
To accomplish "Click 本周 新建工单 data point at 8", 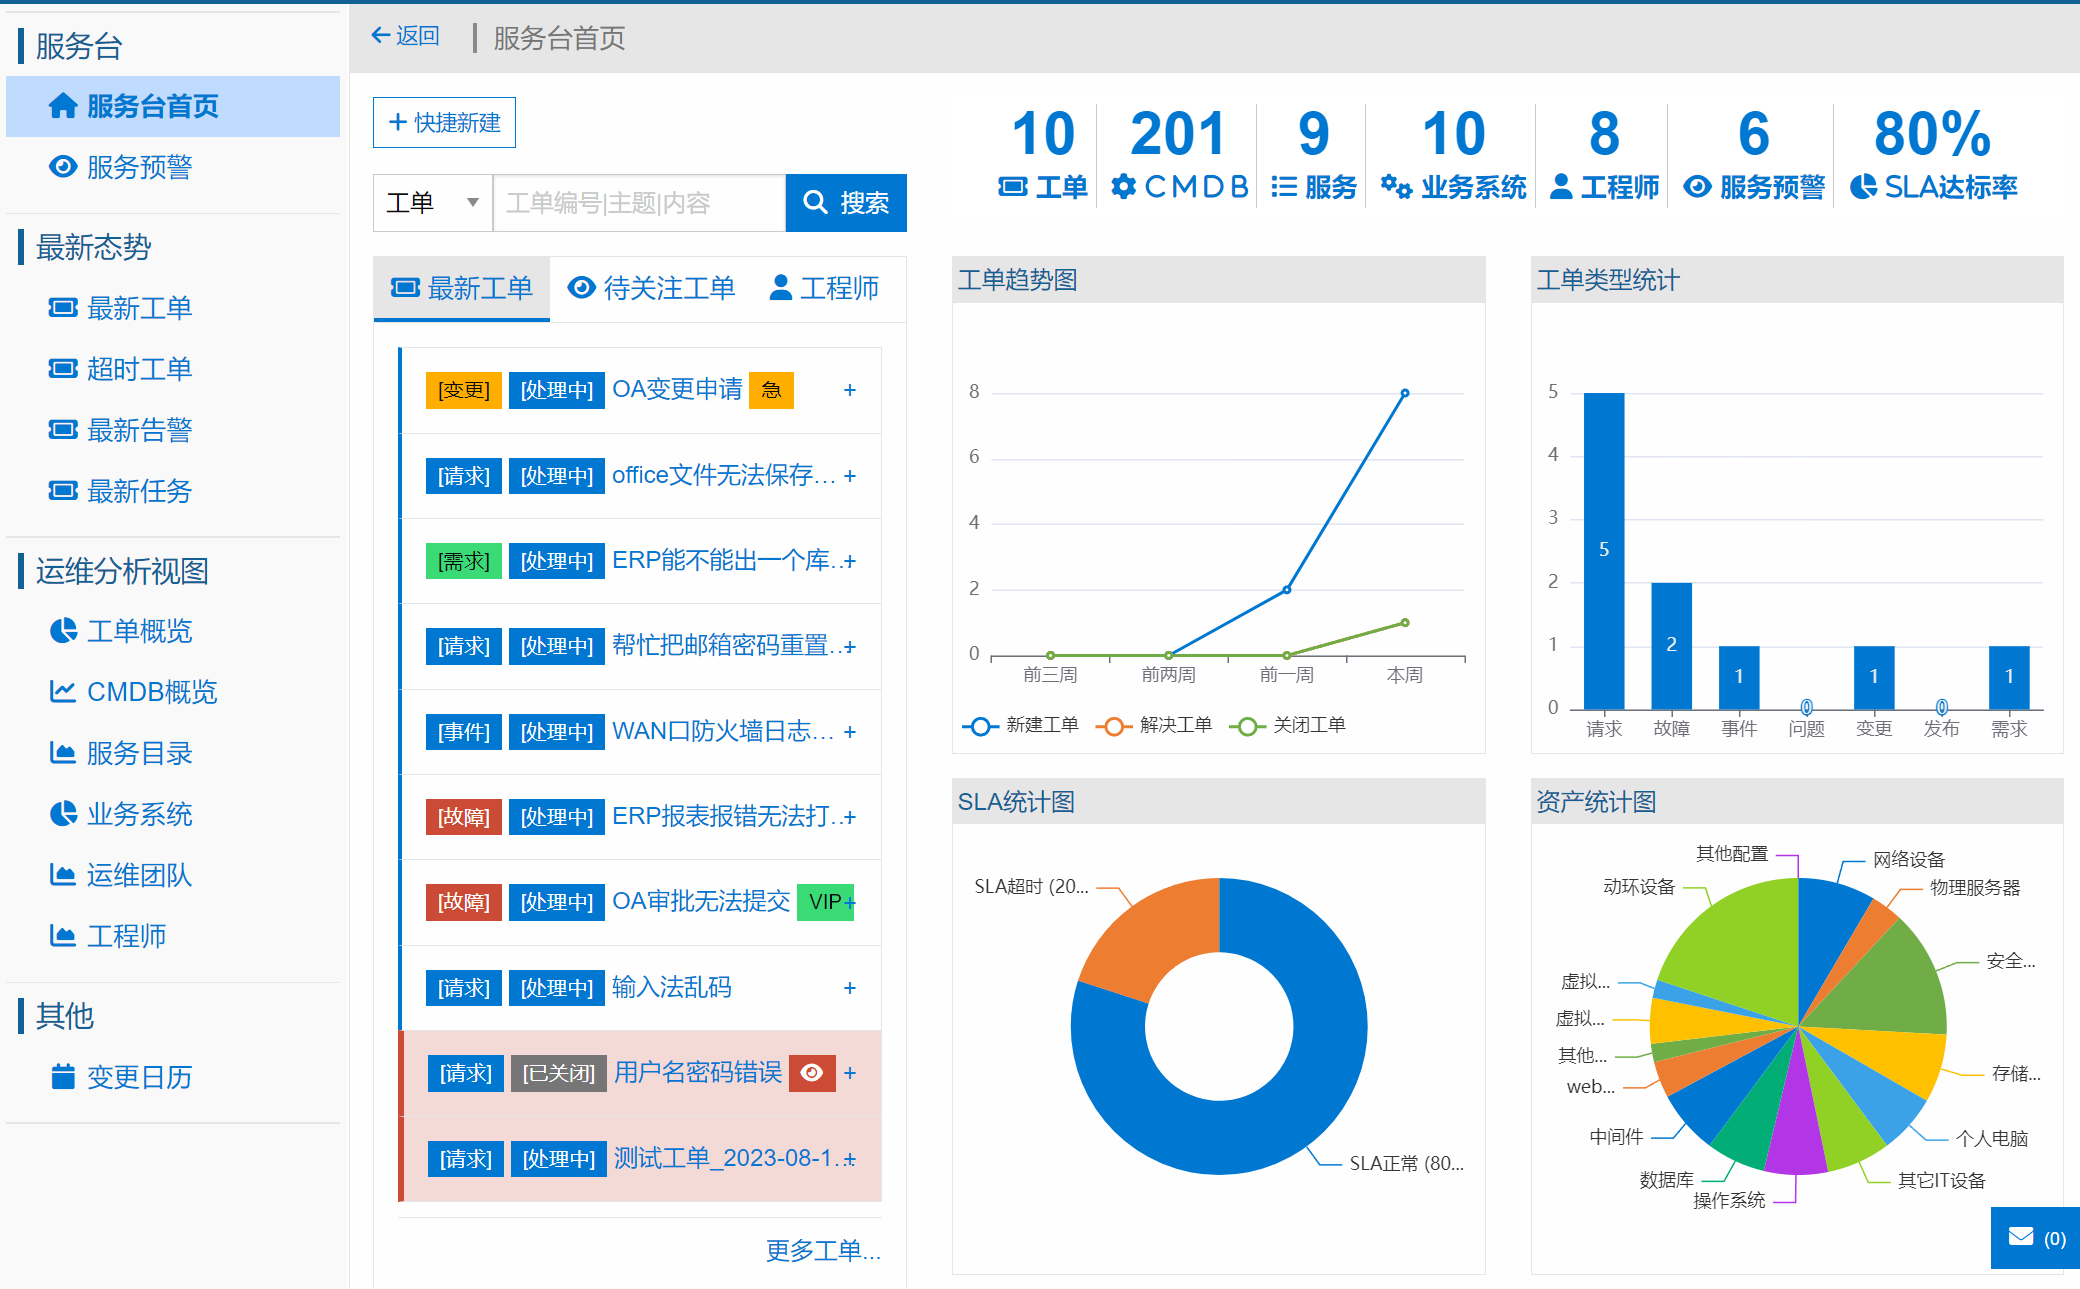I will (1405, 393).
